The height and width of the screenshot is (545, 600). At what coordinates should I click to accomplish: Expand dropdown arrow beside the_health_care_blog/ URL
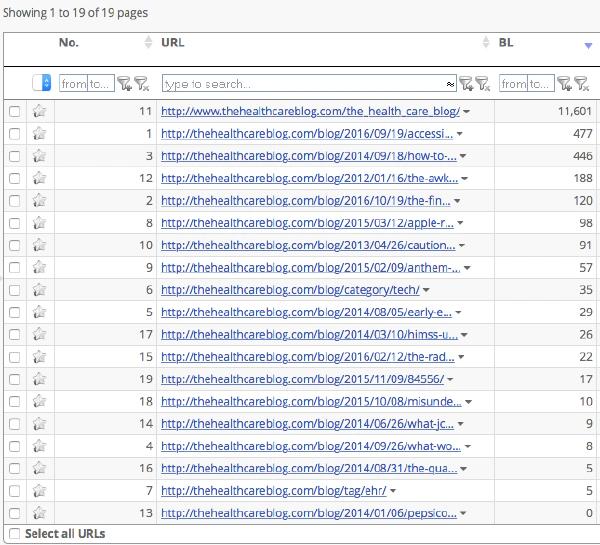point(466,112)
